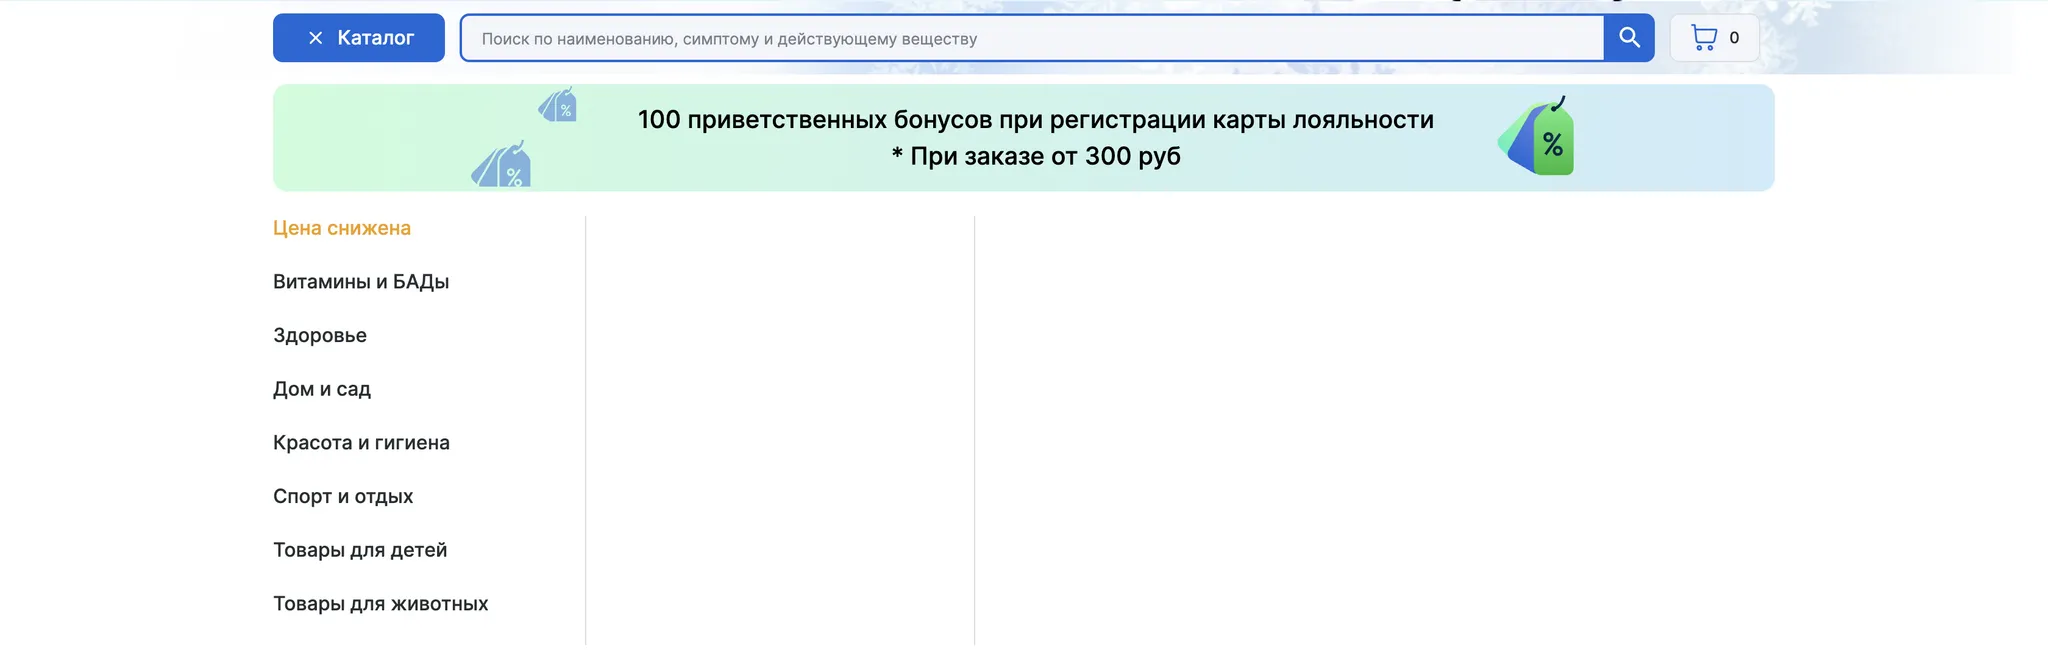Select the Товары для детей category
Image resolution: width=2048 pixels, height=650 pixels.
(360, 550)
